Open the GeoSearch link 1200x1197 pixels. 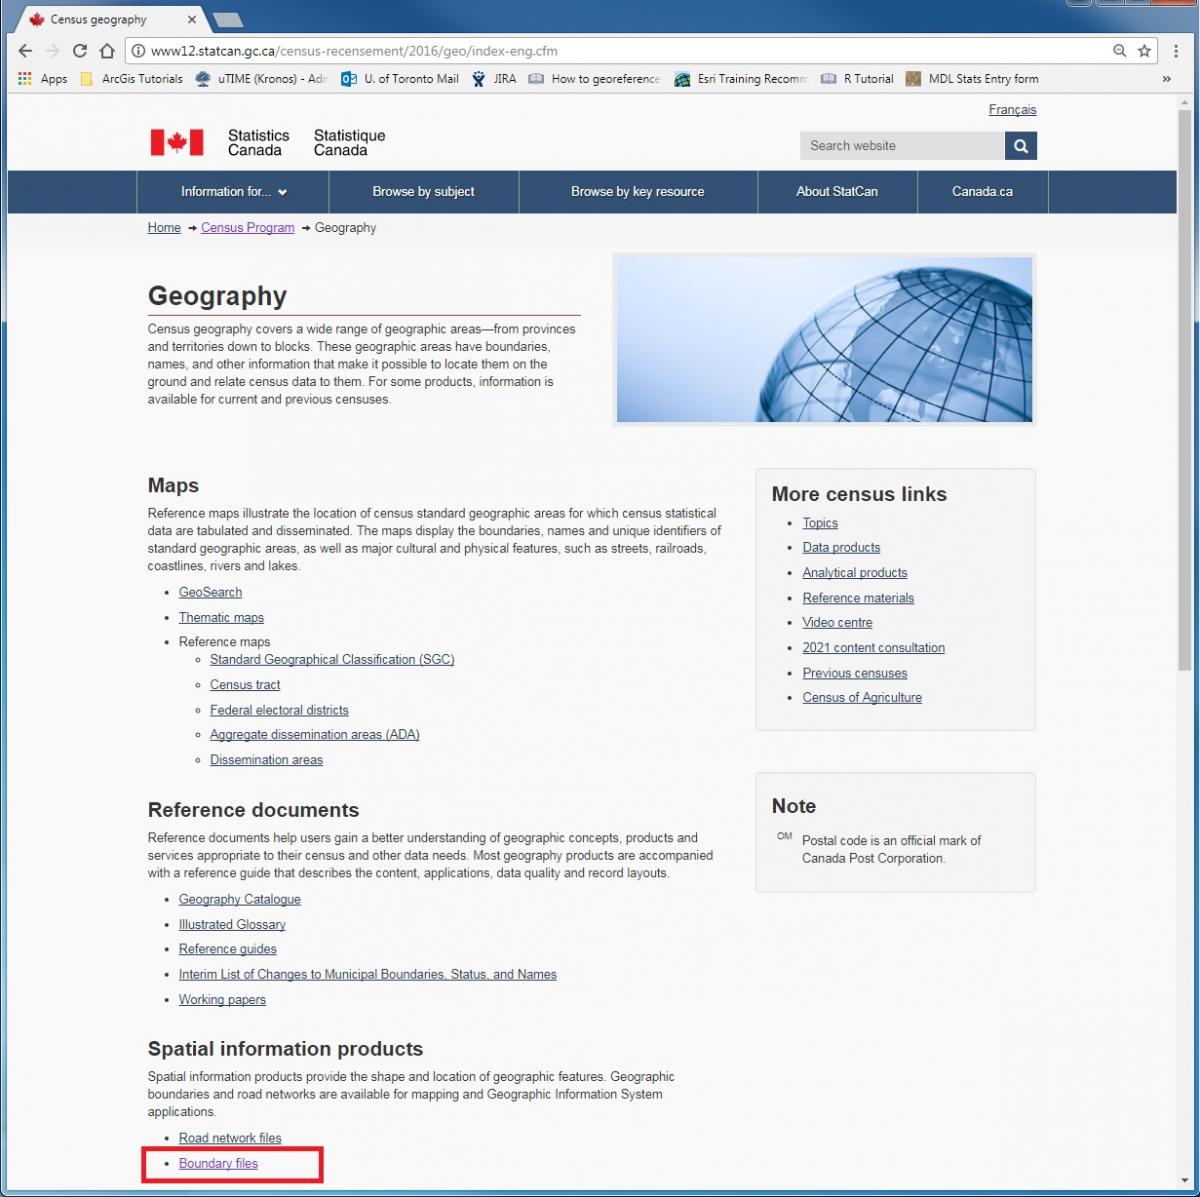tap(210, 592)
